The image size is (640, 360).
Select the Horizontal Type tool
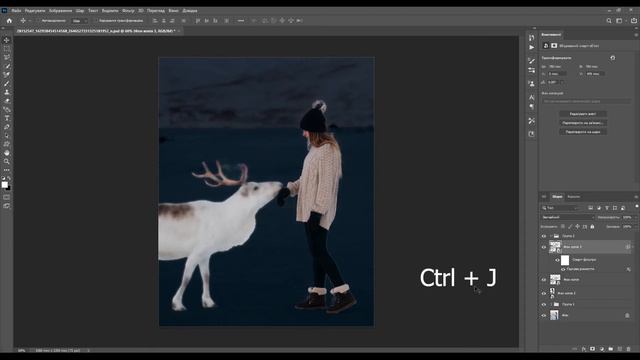tap(7, 118)
